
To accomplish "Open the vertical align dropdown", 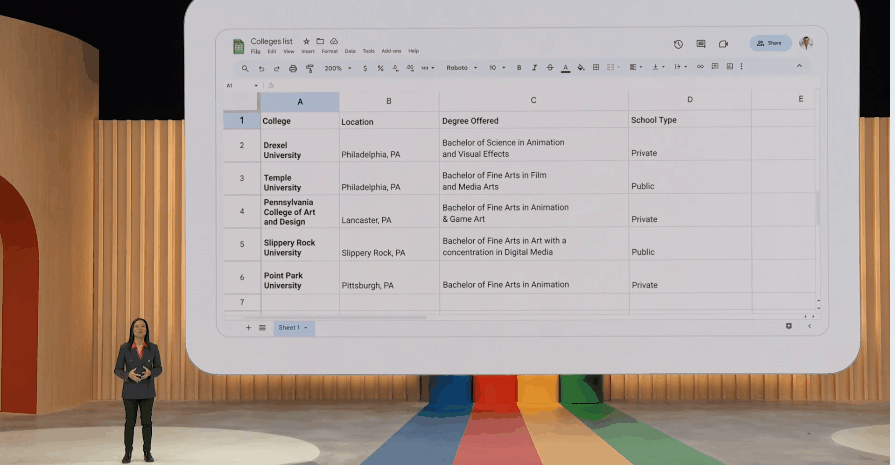I will pos(658,67).
